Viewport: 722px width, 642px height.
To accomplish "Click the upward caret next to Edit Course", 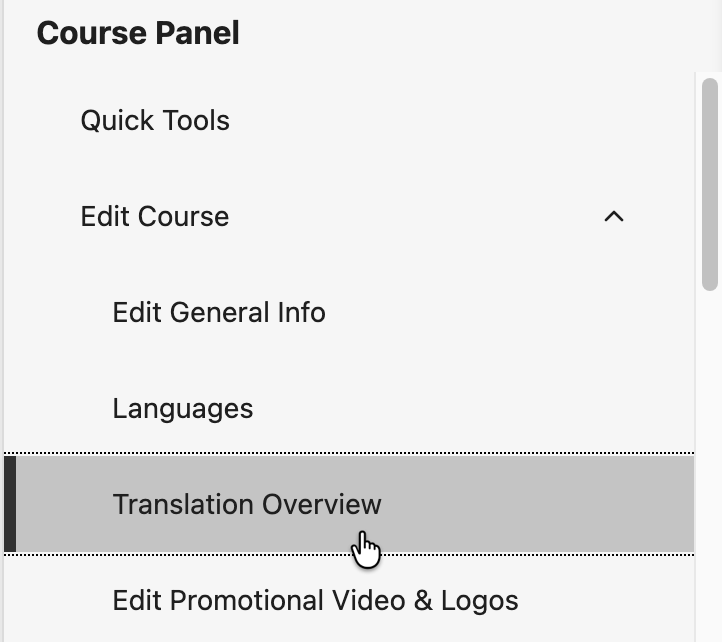I will (614, 216).
